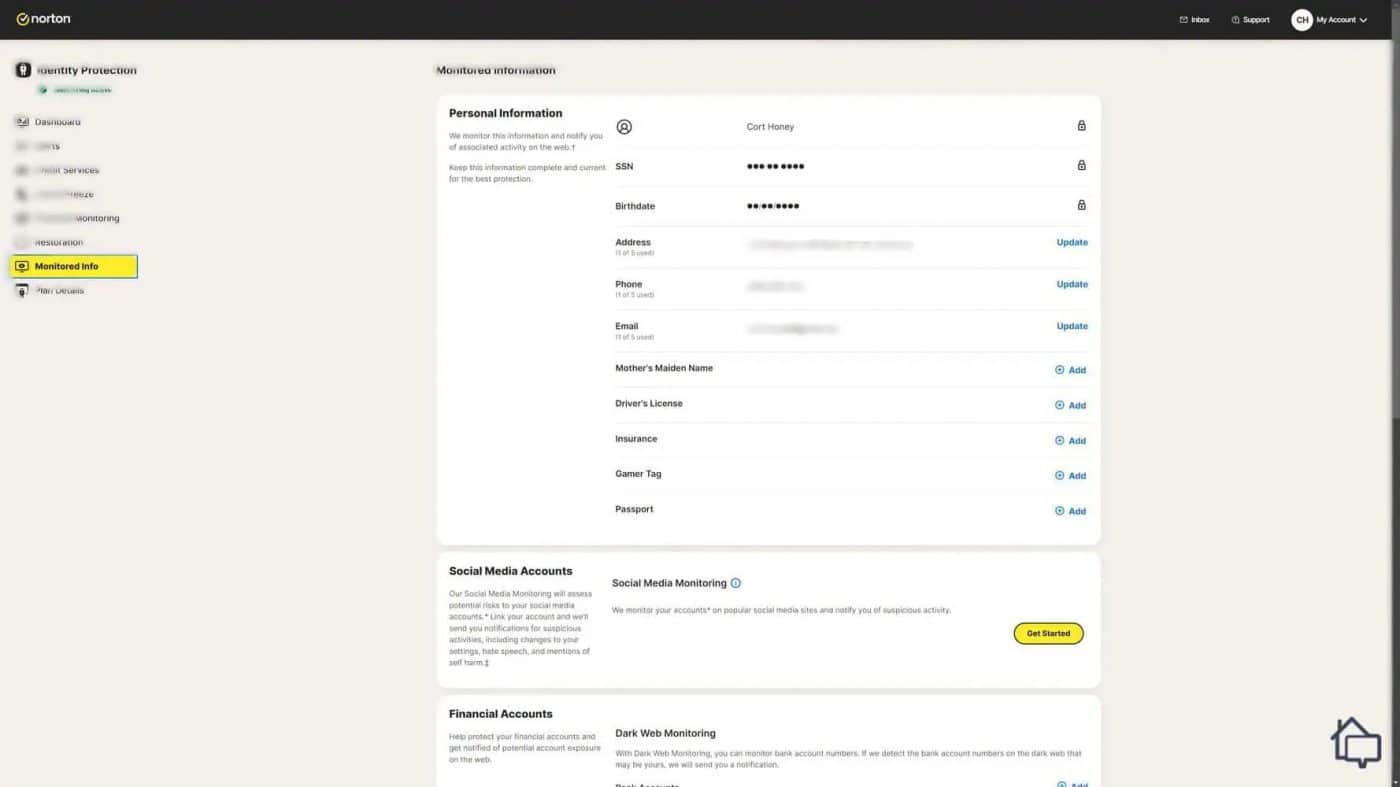The image size is (1400, 787).
Task: Open the Inbox from the top bar
Action: pos(1195,20)
